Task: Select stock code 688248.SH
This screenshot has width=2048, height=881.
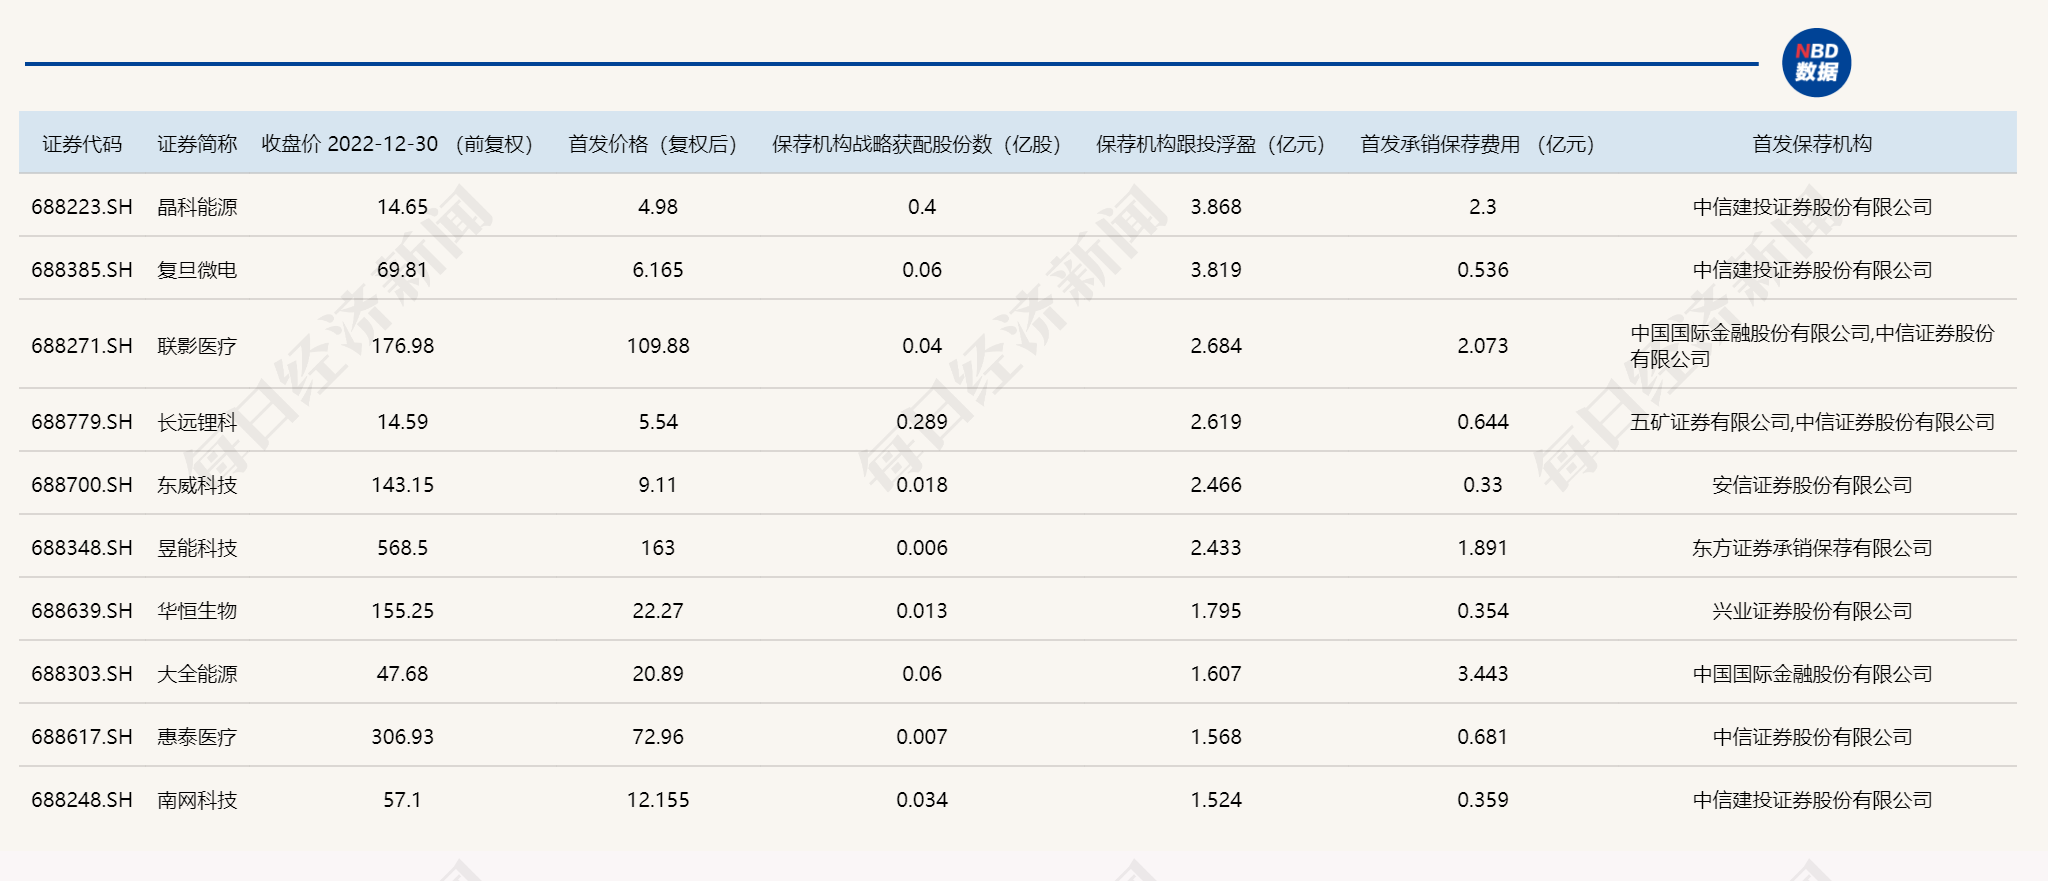Action: point(82,800)
